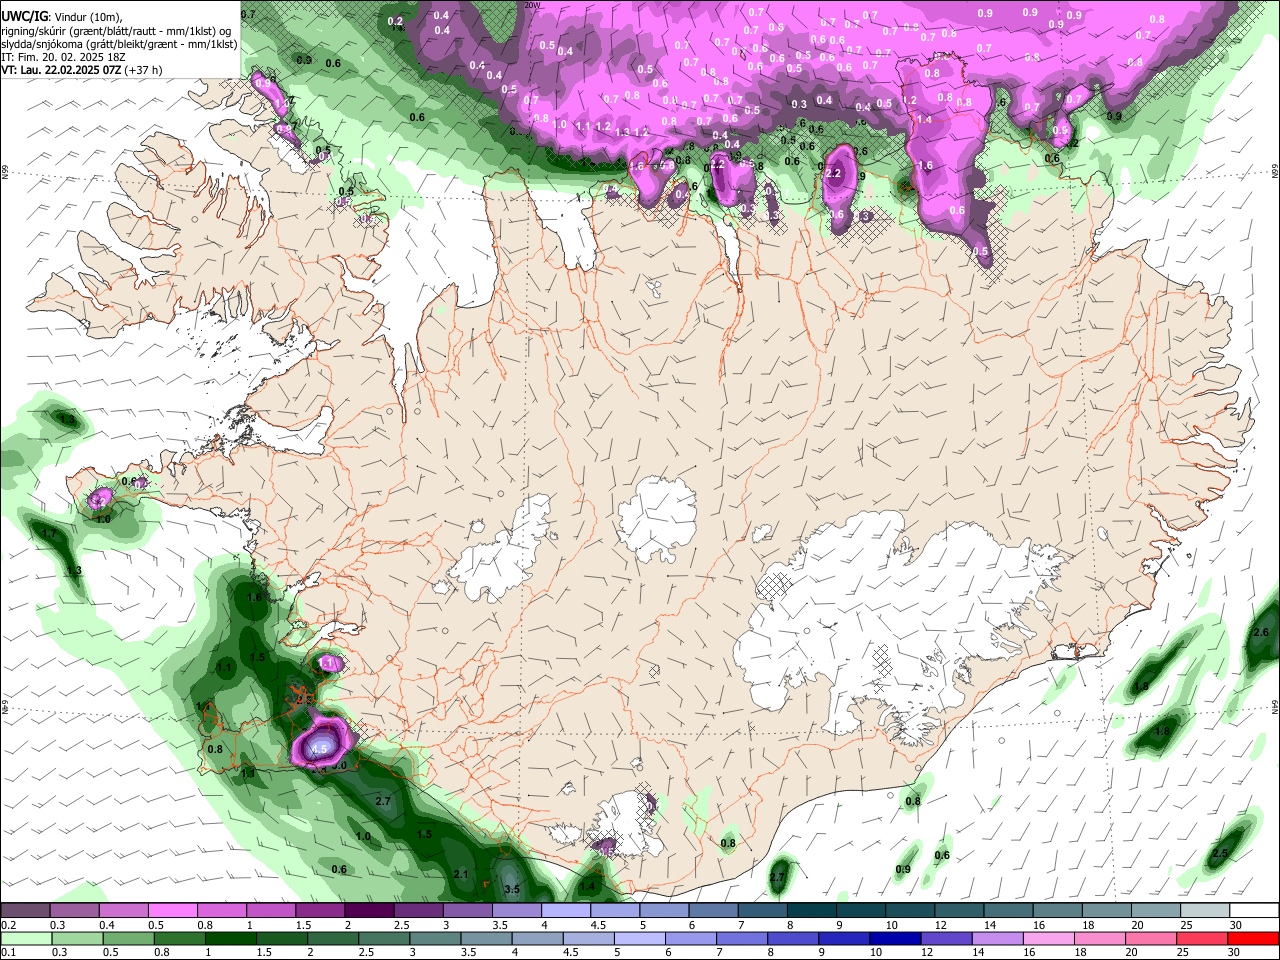Click the upper legend swatch labeled 25
This screenshot has height=960, width=1280.
[x=1203, y=911]
